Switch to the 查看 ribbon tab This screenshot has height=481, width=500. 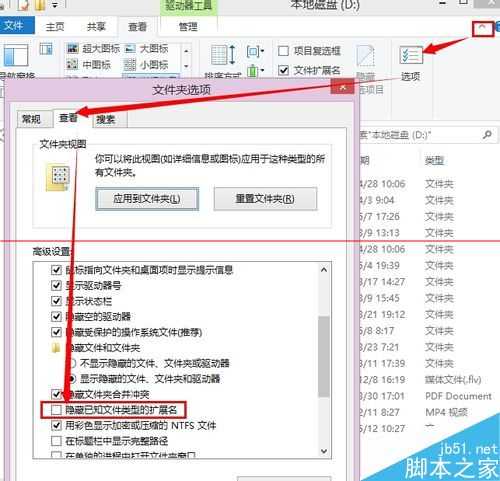click(137, 26)
